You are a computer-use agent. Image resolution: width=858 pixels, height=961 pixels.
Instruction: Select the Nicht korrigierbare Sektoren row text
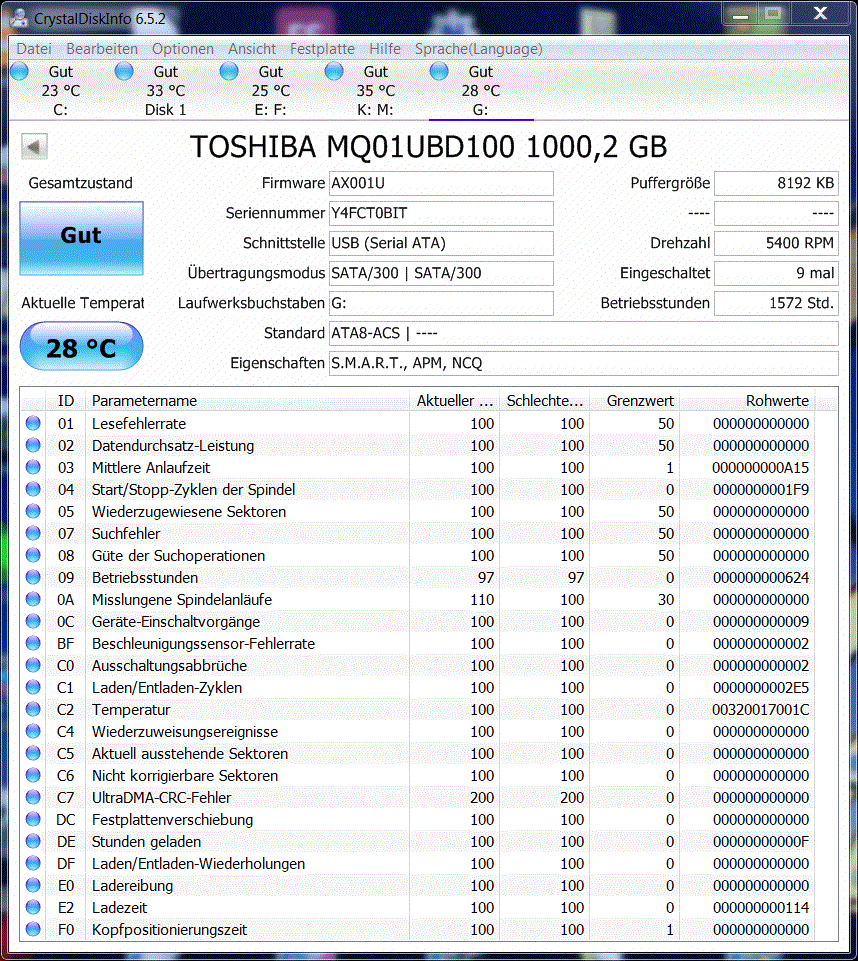(185, 775)
